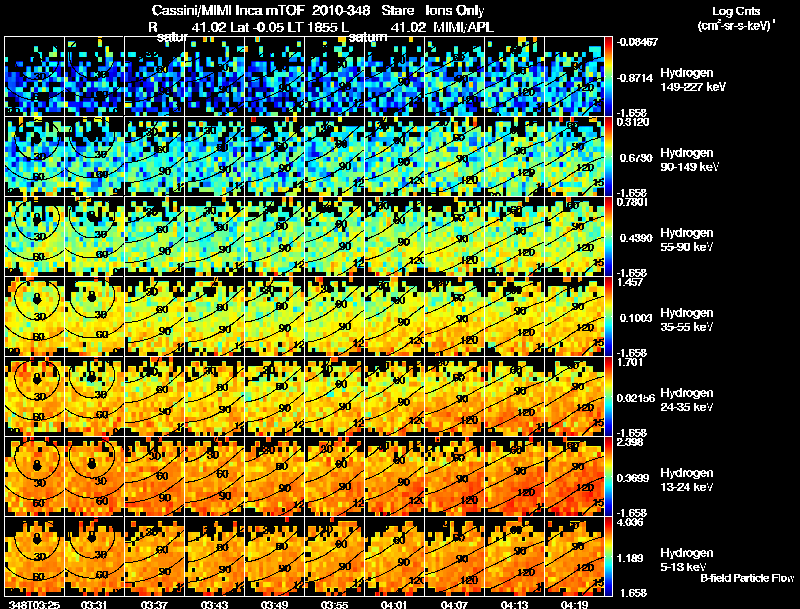The image size is (800, 609).
Task: Click the 'Hydrogen 90-149 keV' row label
Action: (x=690, y=160)
